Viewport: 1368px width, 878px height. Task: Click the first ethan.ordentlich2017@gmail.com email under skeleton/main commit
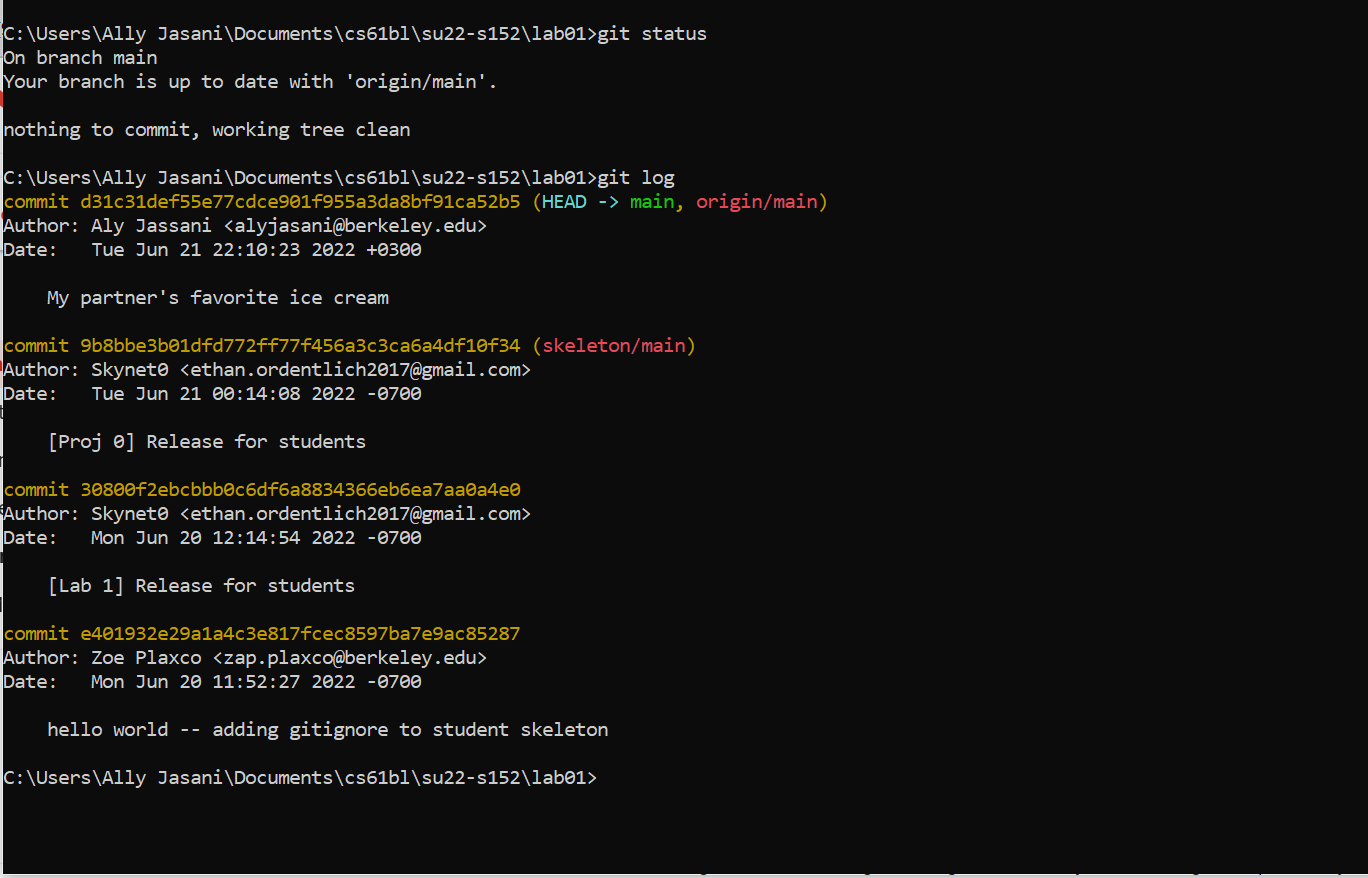pyautogui.click(x=355, y=370)
